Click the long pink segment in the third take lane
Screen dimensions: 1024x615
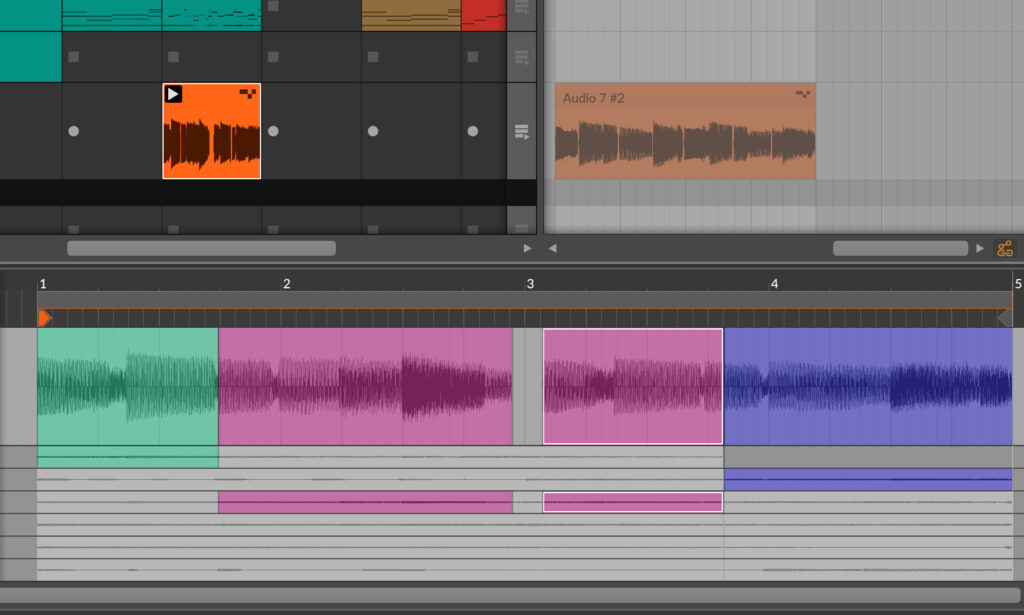[x=365, y=502]
